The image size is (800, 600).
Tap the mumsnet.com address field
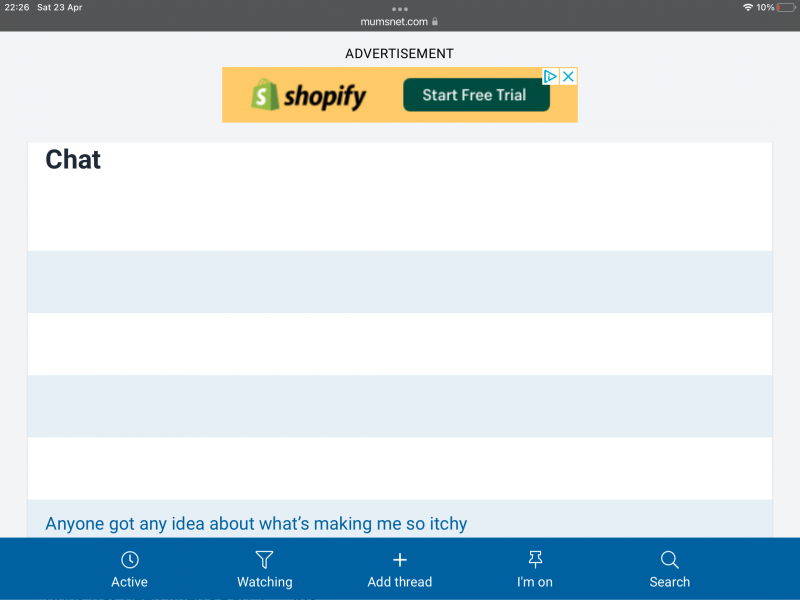[394, 21]
